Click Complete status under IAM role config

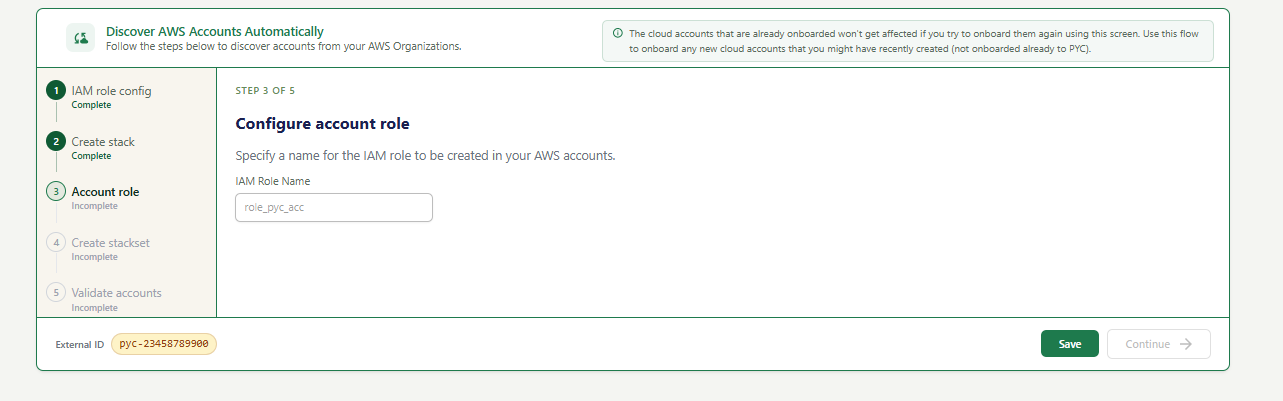pos(92,105)
